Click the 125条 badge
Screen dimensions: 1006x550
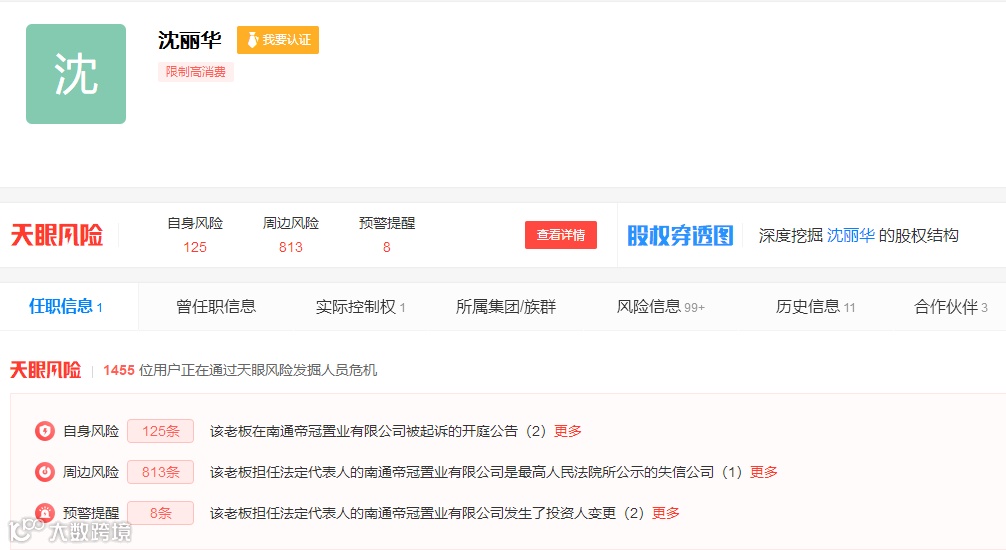click(160, 431)
